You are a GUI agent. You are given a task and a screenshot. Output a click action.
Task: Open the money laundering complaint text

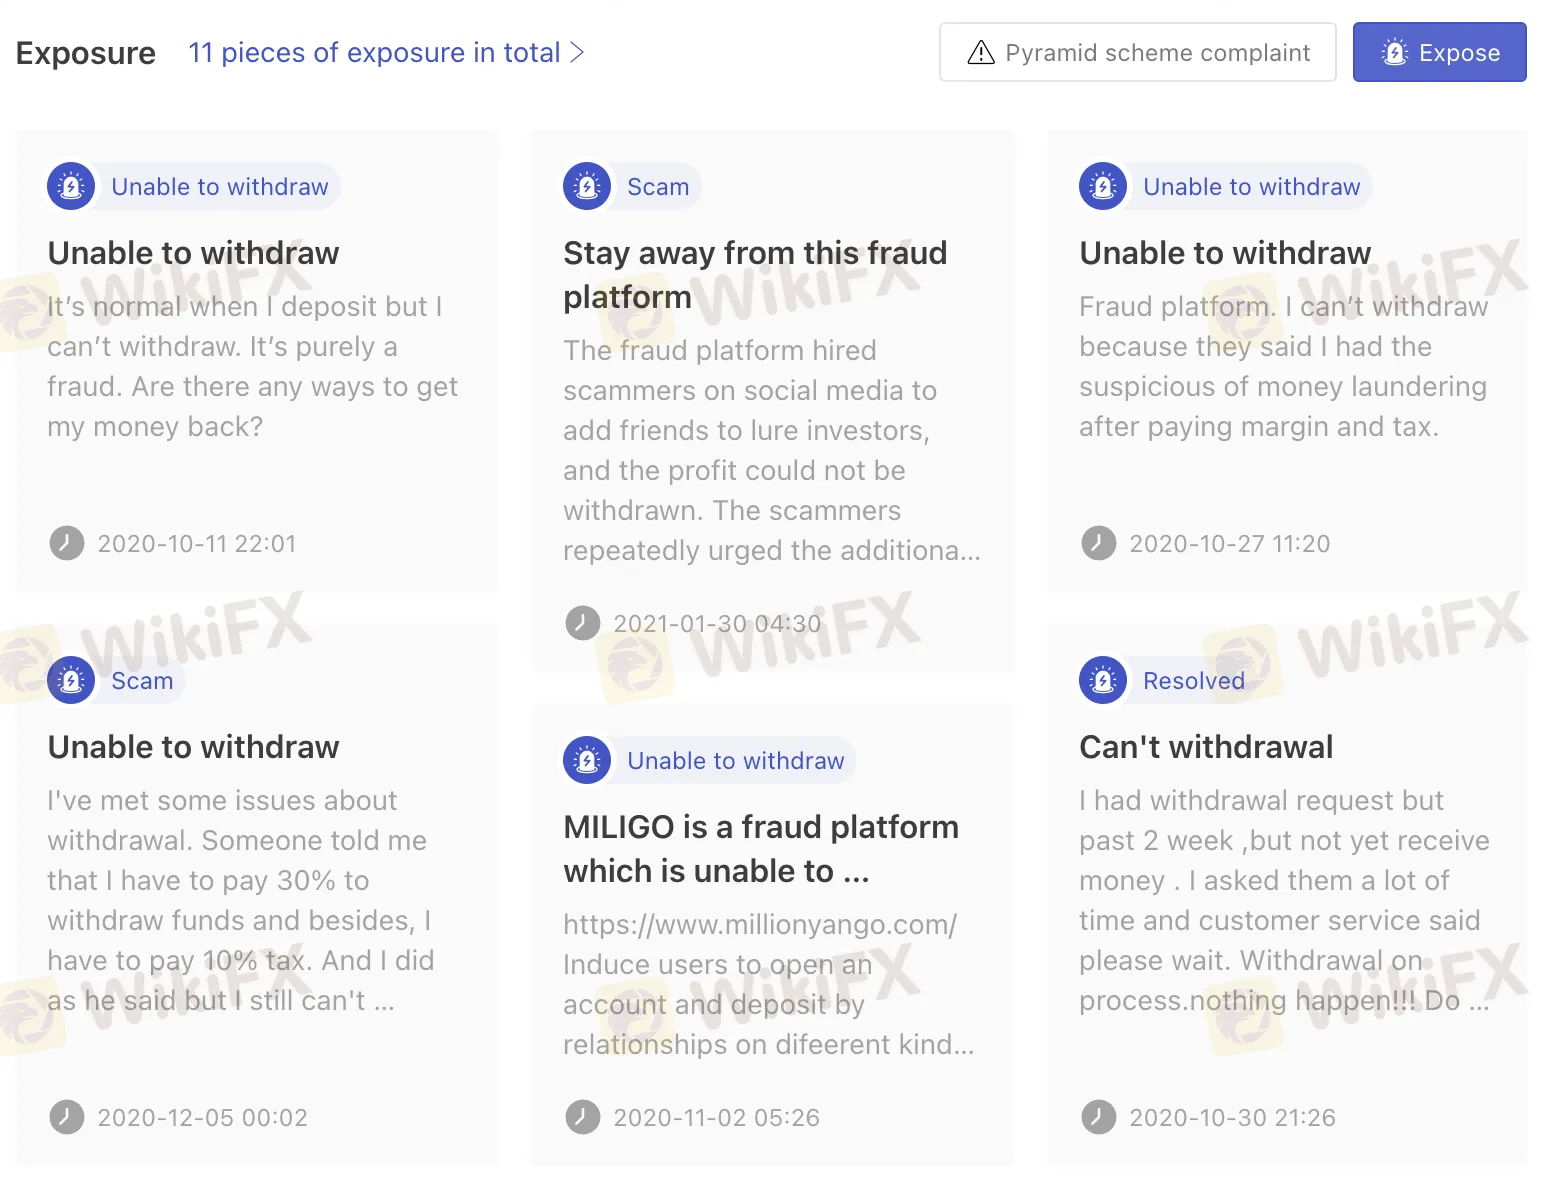pos(1282,367)
